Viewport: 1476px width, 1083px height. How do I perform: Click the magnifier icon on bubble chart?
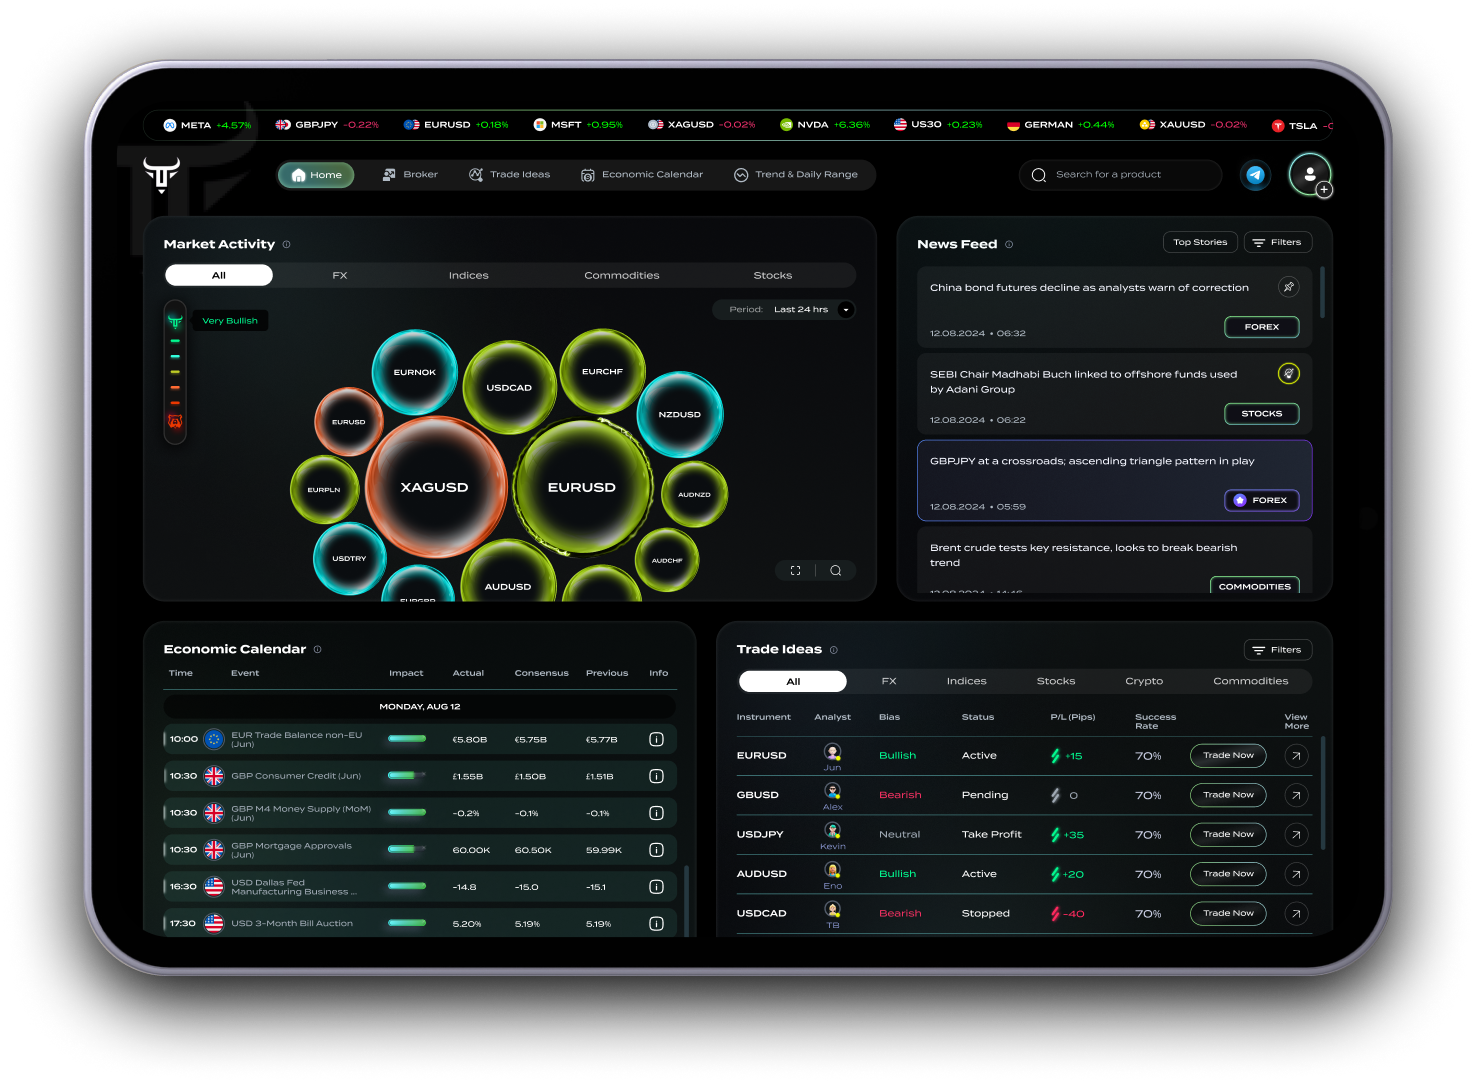(836, 571)
